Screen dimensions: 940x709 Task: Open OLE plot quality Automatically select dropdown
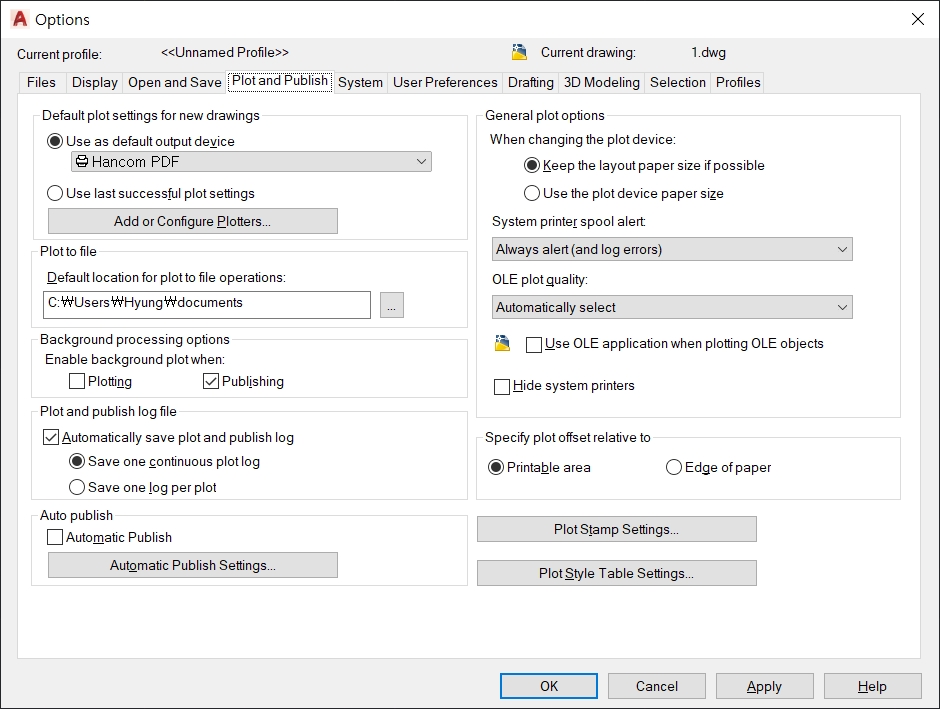point(672,307)
